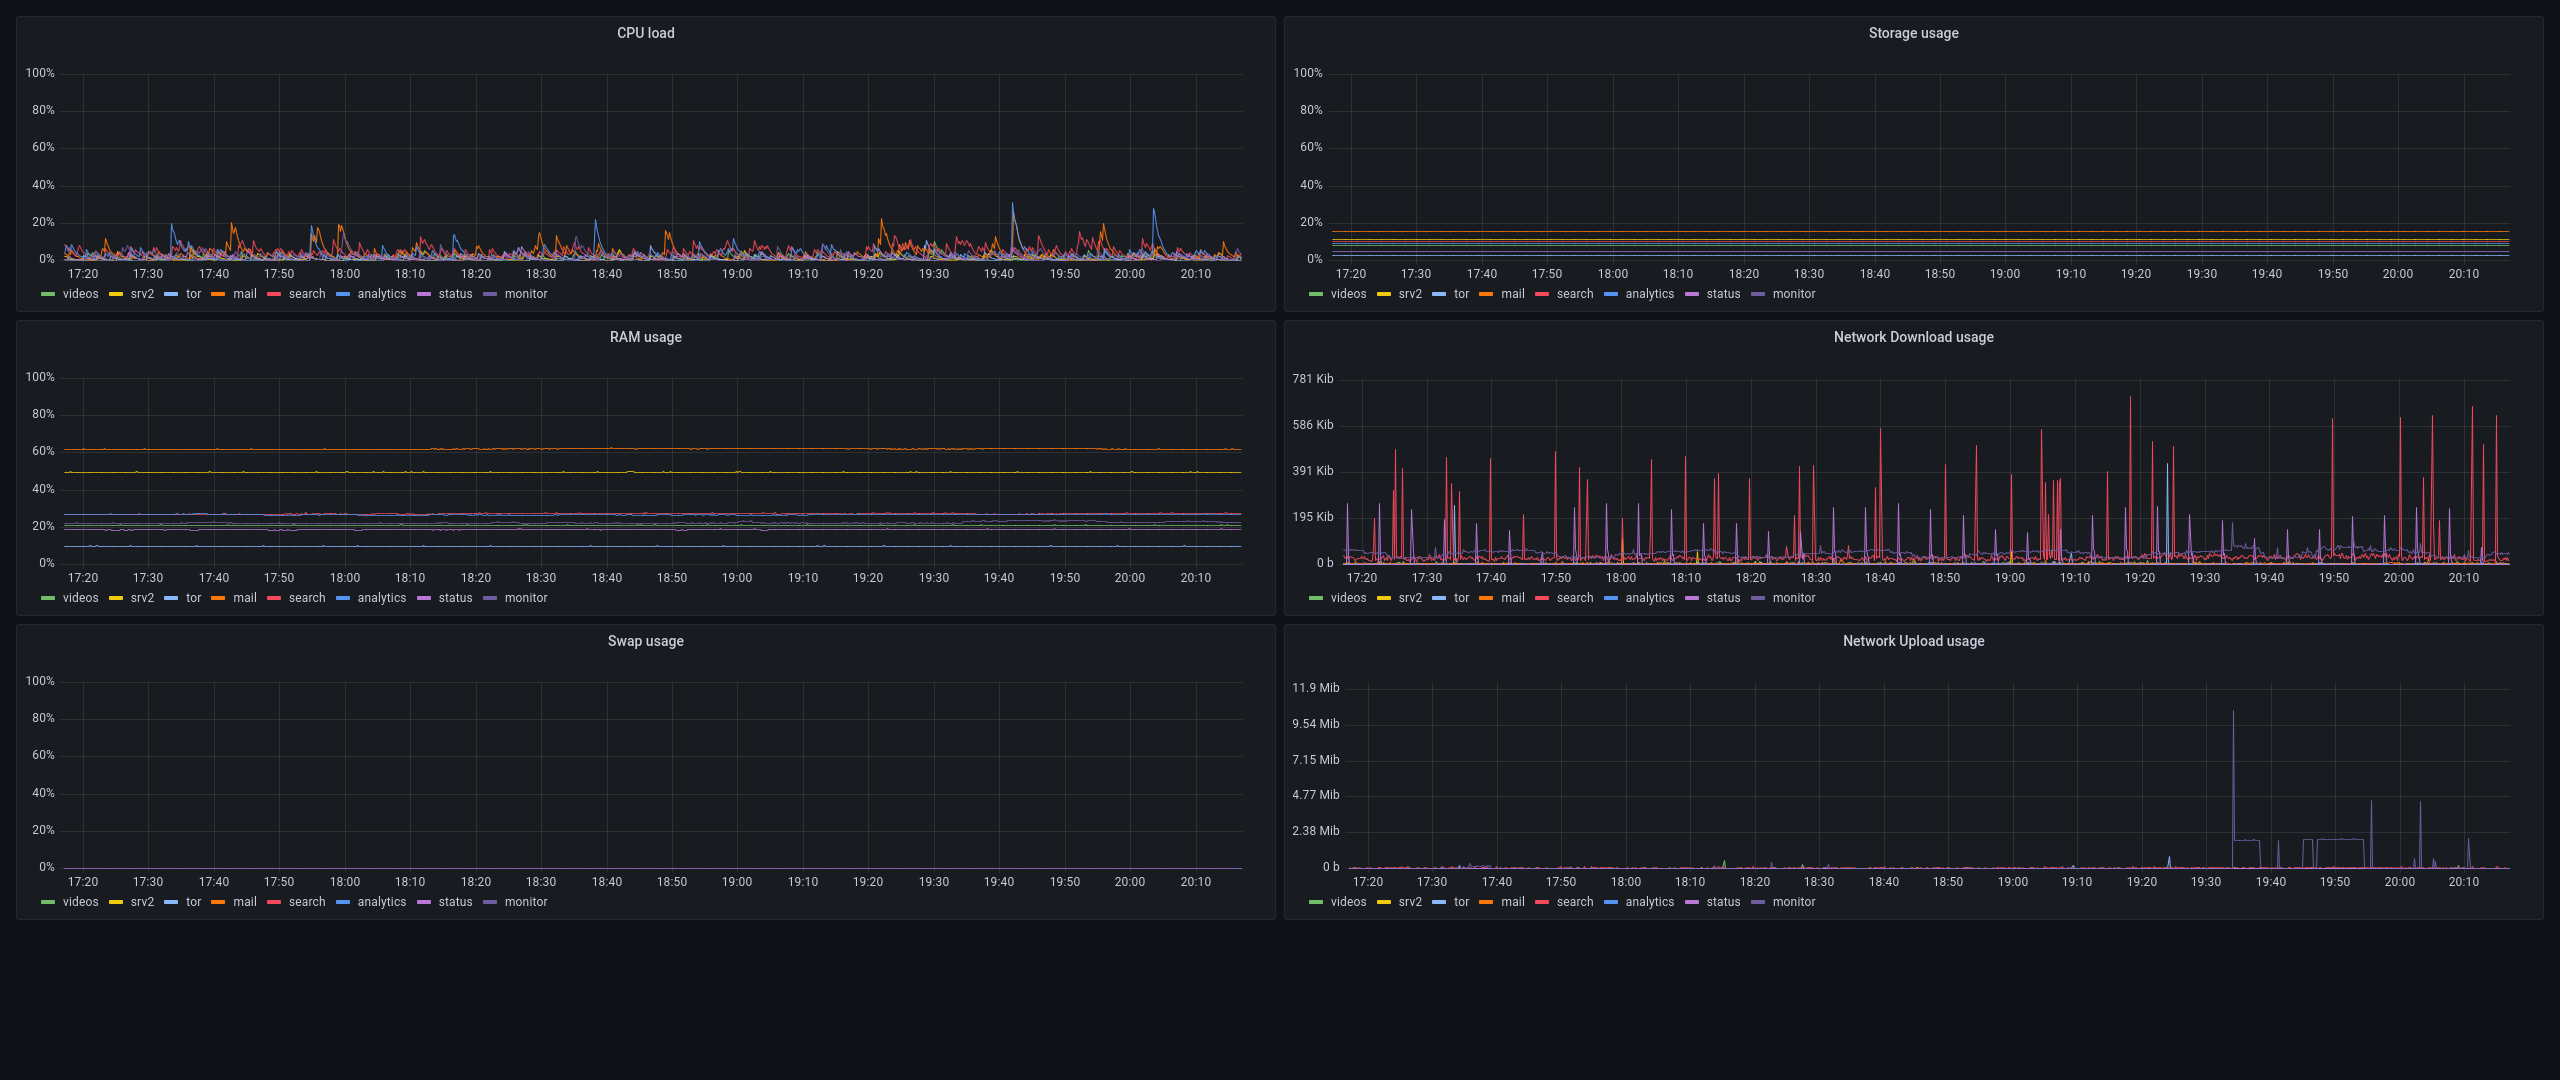Toggle videos series in CPU load legend
2560x1080 pixels.
coord(80,294)
